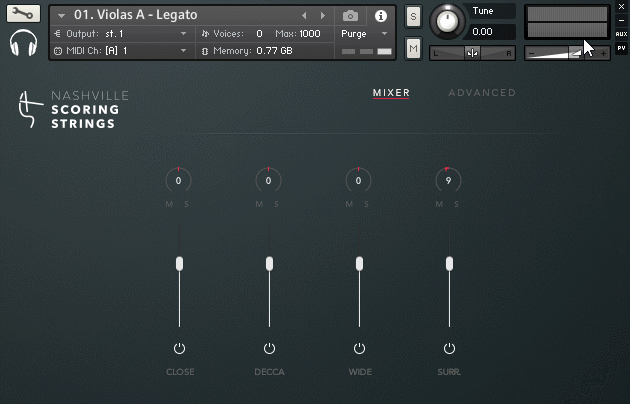The width and height of the screenshot is (630, 404).
Task: Click the SURR. pan knob showing 9
Action: click(448, 181)
